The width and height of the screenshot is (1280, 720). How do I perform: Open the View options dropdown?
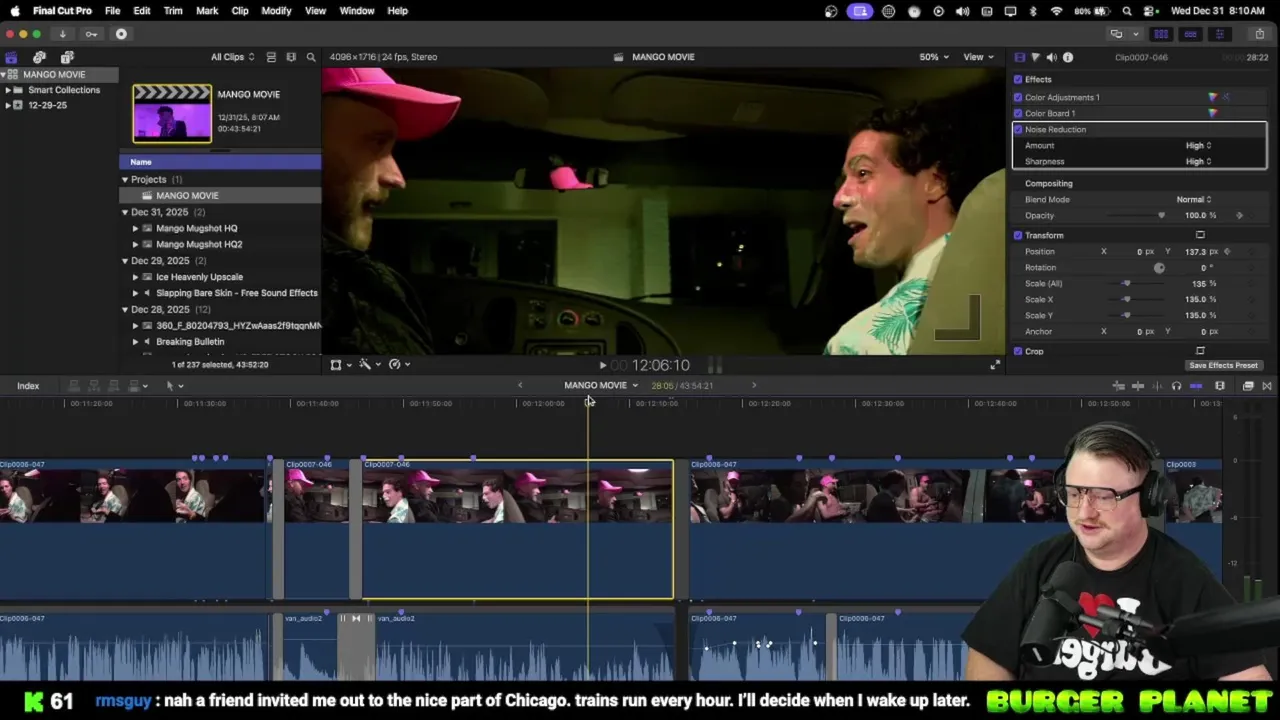tap(977, 57)
